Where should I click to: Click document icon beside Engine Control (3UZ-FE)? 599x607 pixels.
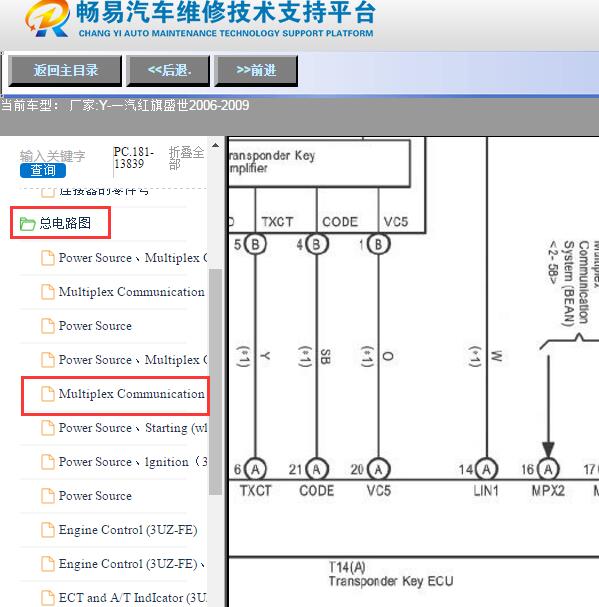tap(48, 530)
